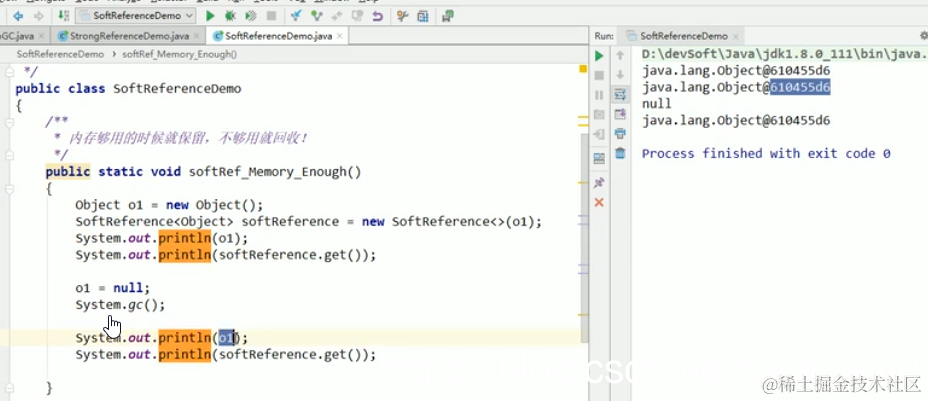Restore layout in the Run panel
Image resolution: width=928 pixels, height=401 pixels.
pyautogui.click(x=599, y=158)
